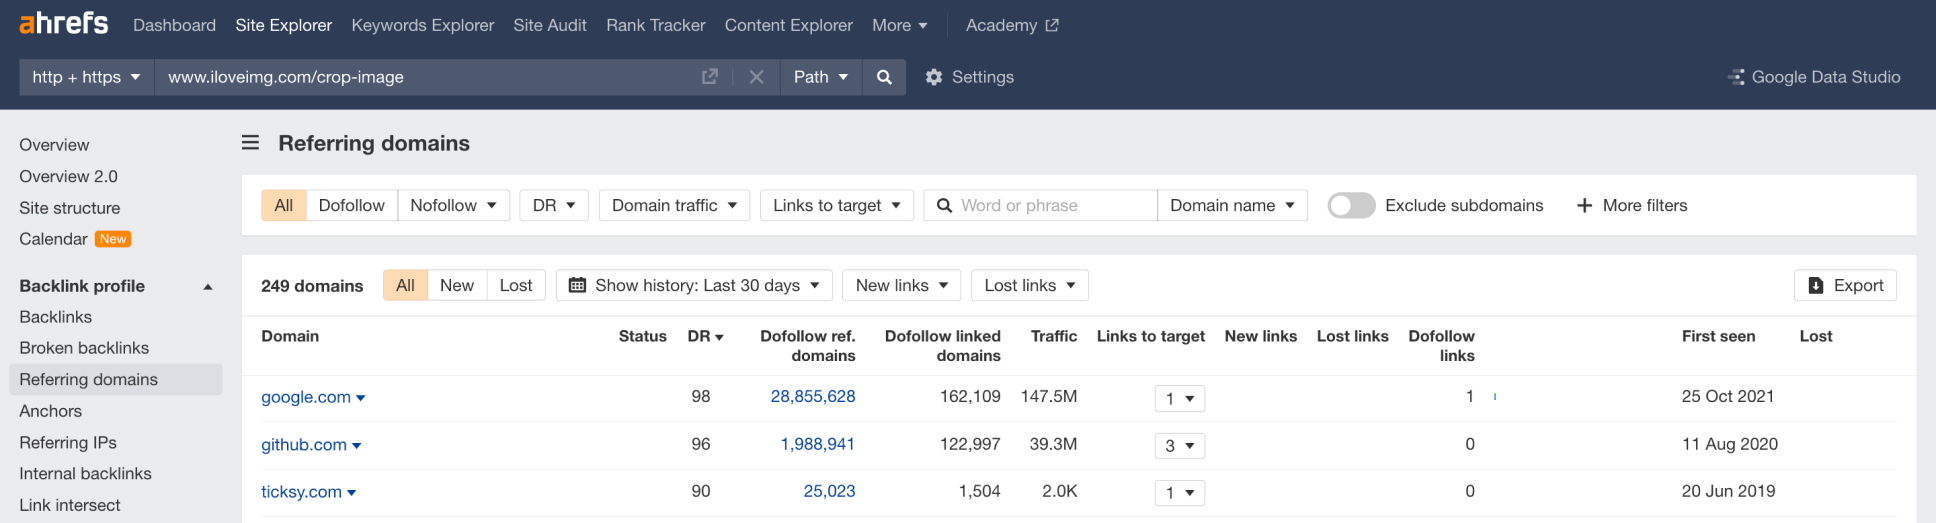Open Site Explorer tab
The width and height of the screenshot is (1936, 523).
(283, 25)
